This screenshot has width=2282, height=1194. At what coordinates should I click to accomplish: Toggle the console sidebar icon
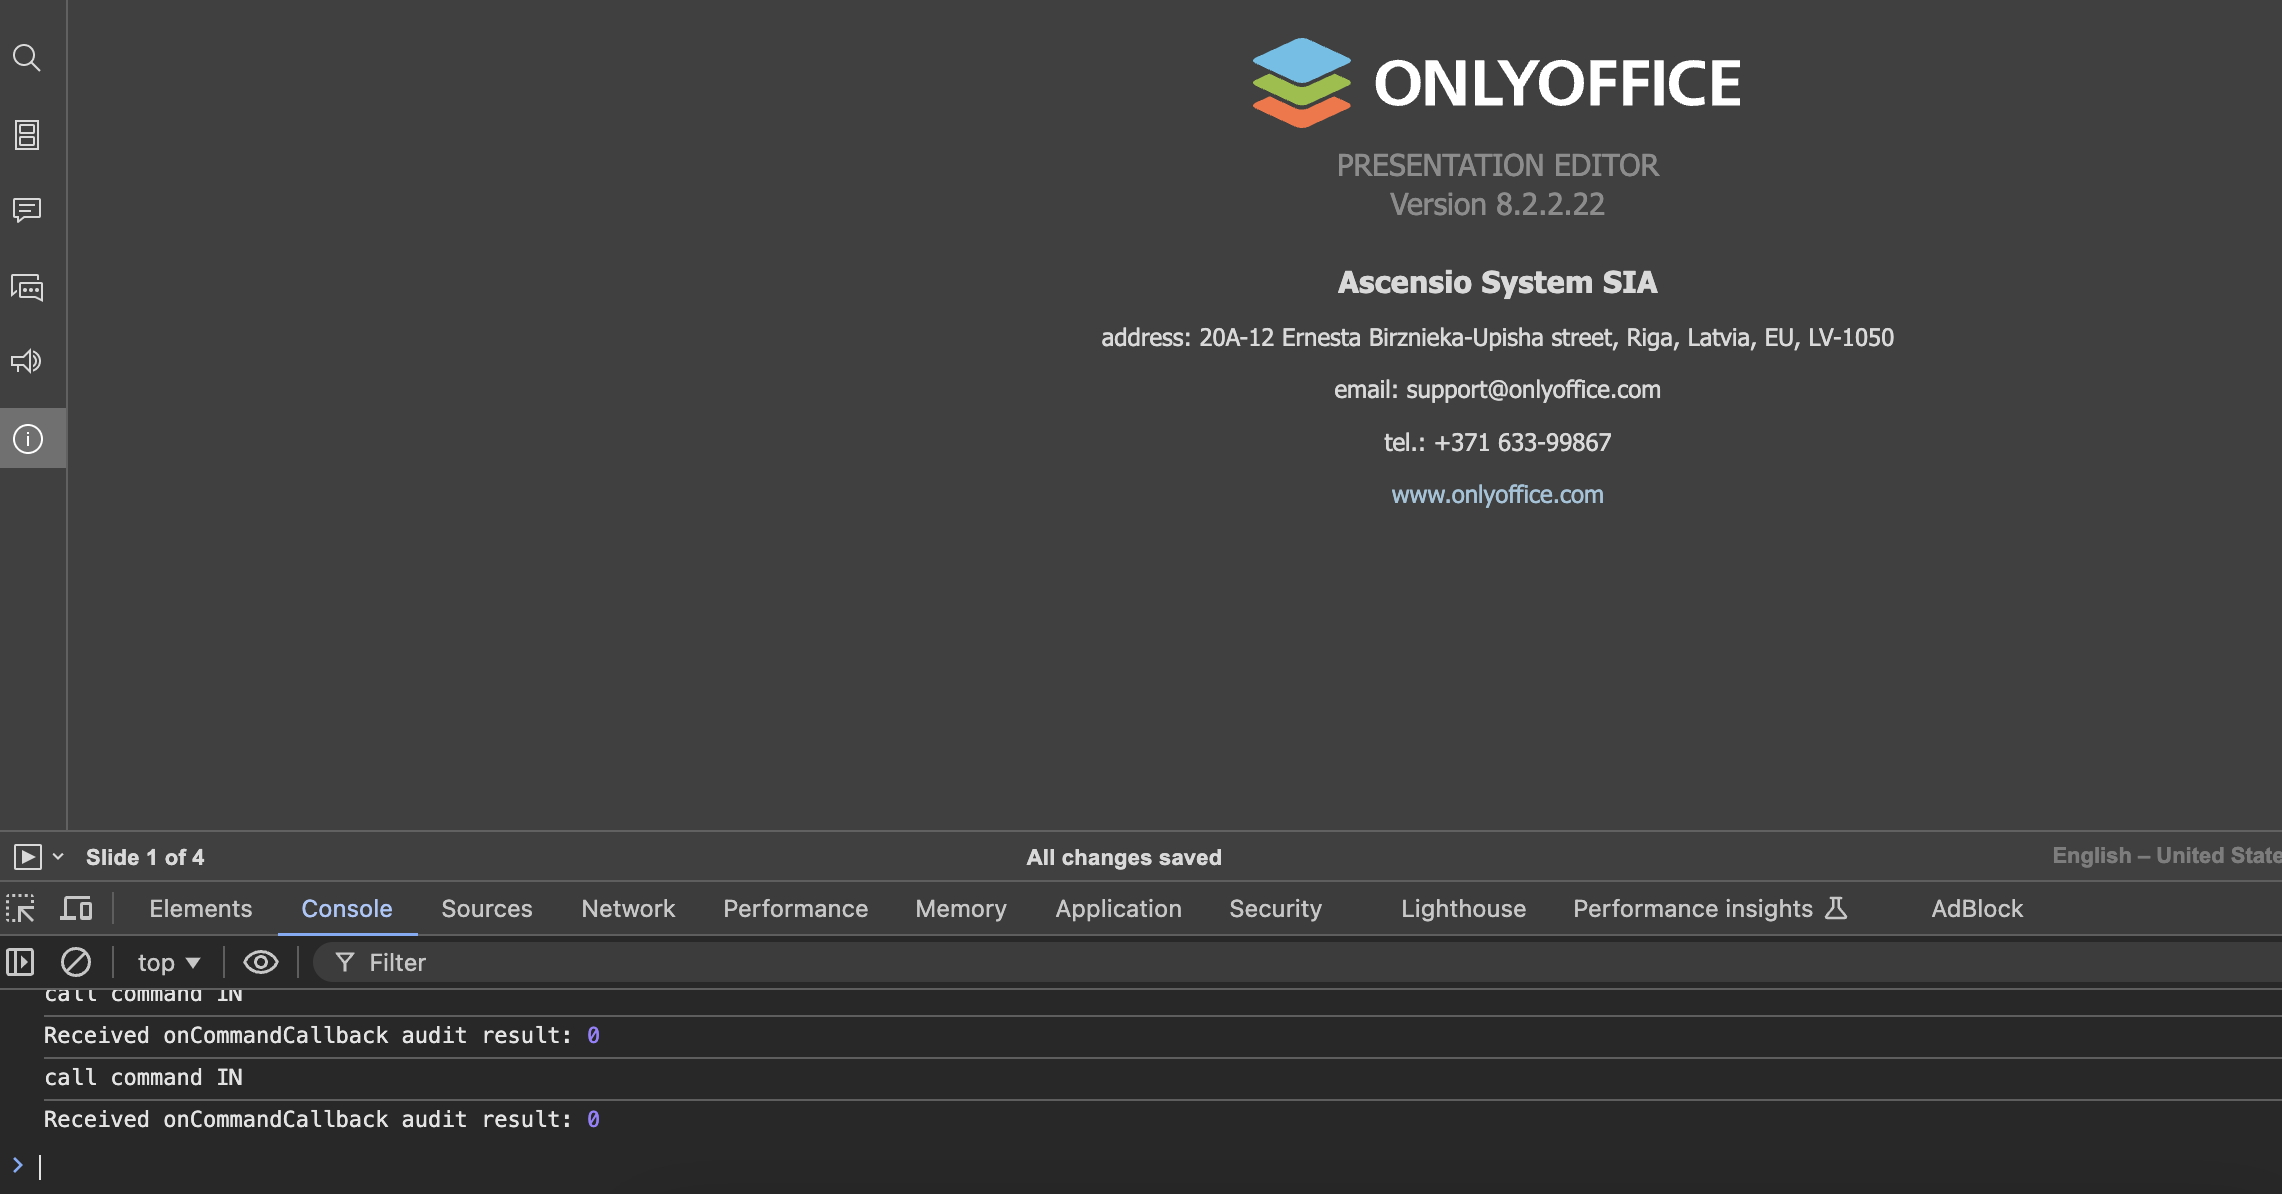(x=20, y=962)
